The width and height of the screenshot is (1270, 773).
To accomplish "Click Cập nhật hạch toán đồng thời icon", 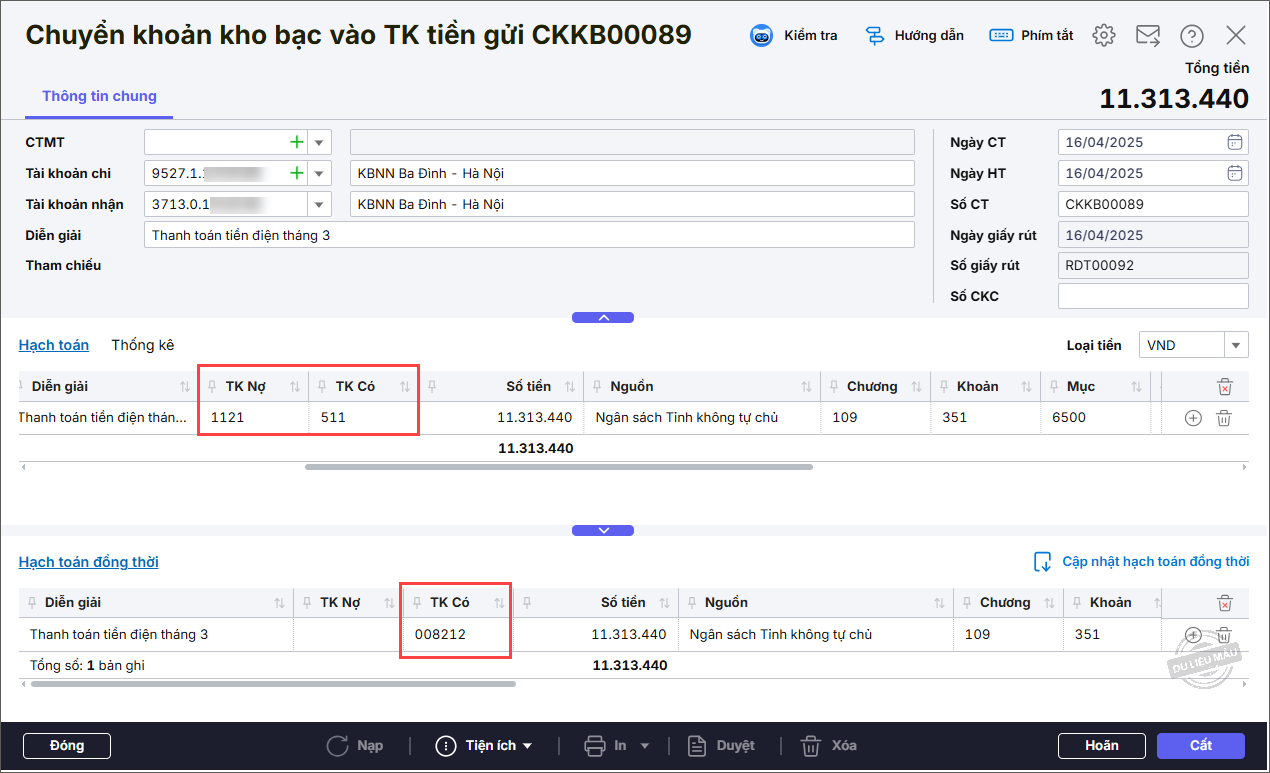I will point(1043,561).
